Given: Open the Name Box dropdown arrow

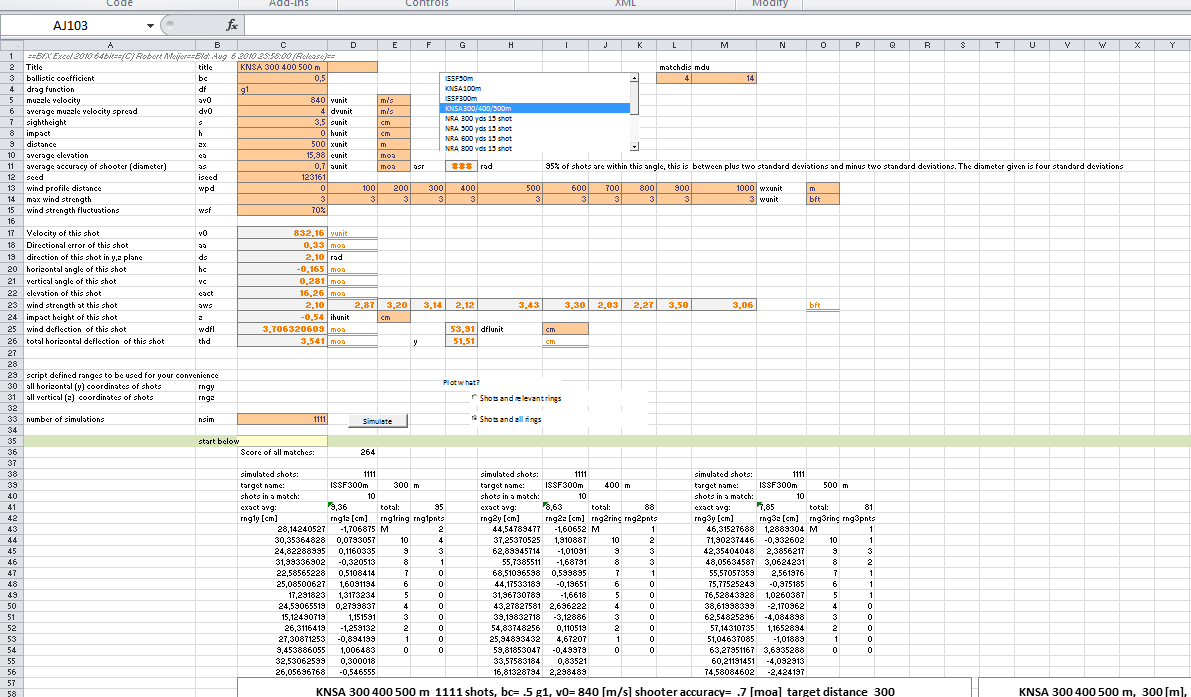Looking at the screenshot, I should [x=150, y=26].
